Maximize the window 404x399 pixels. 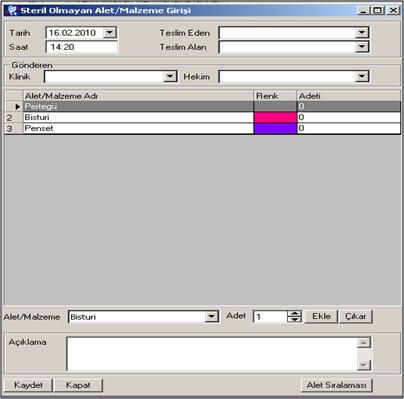pyautogui.click(x=378, y=10)
